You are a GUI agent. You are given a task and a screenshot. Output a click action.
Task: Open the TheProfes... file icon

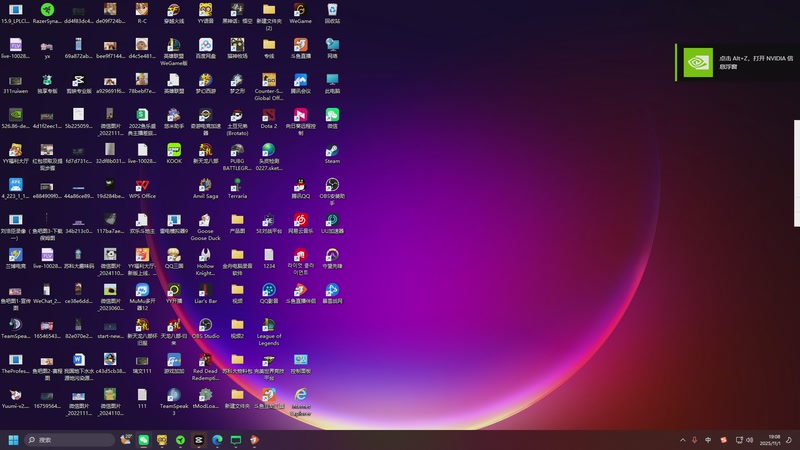coord(15,364)
